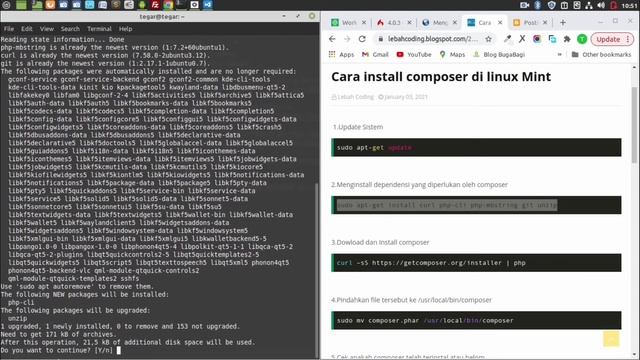
Task: Click the yellow back-to-top button on the page
Action: tap(611, 339)
